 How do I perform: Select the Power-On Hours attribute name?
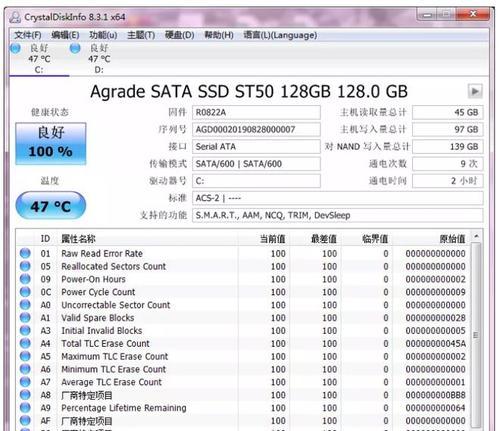(93, 279)
